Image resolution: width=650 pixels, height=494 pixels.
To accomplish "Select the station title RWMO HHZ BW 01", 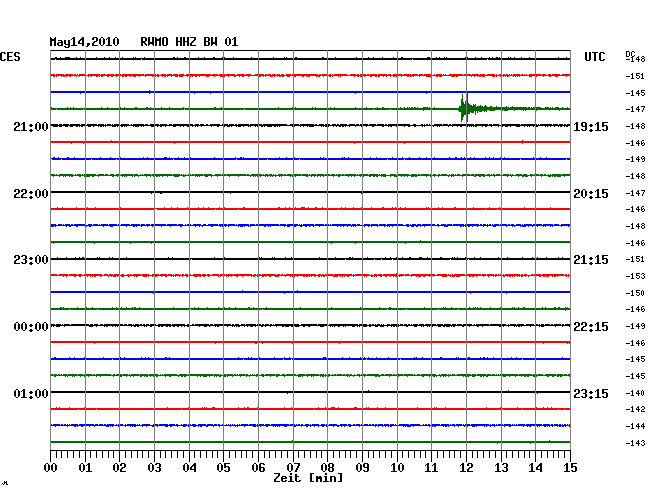I will point(189,42).
